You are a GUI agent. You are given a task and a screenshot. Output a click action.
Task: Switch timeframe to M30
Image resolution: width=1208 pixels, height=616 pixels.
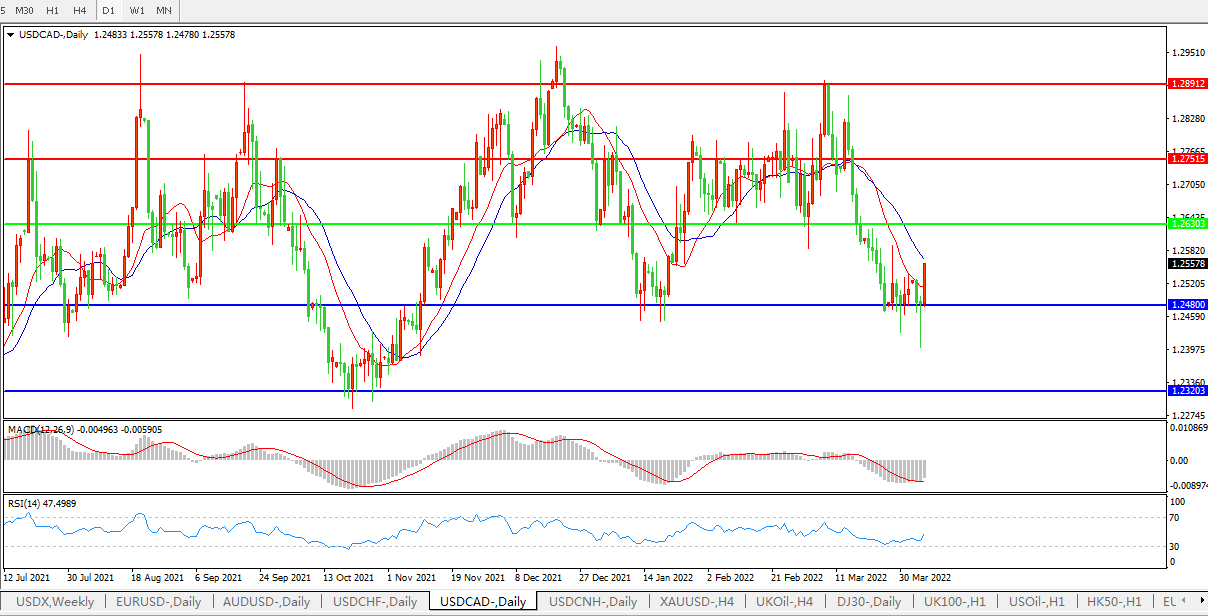click(26, 10)
